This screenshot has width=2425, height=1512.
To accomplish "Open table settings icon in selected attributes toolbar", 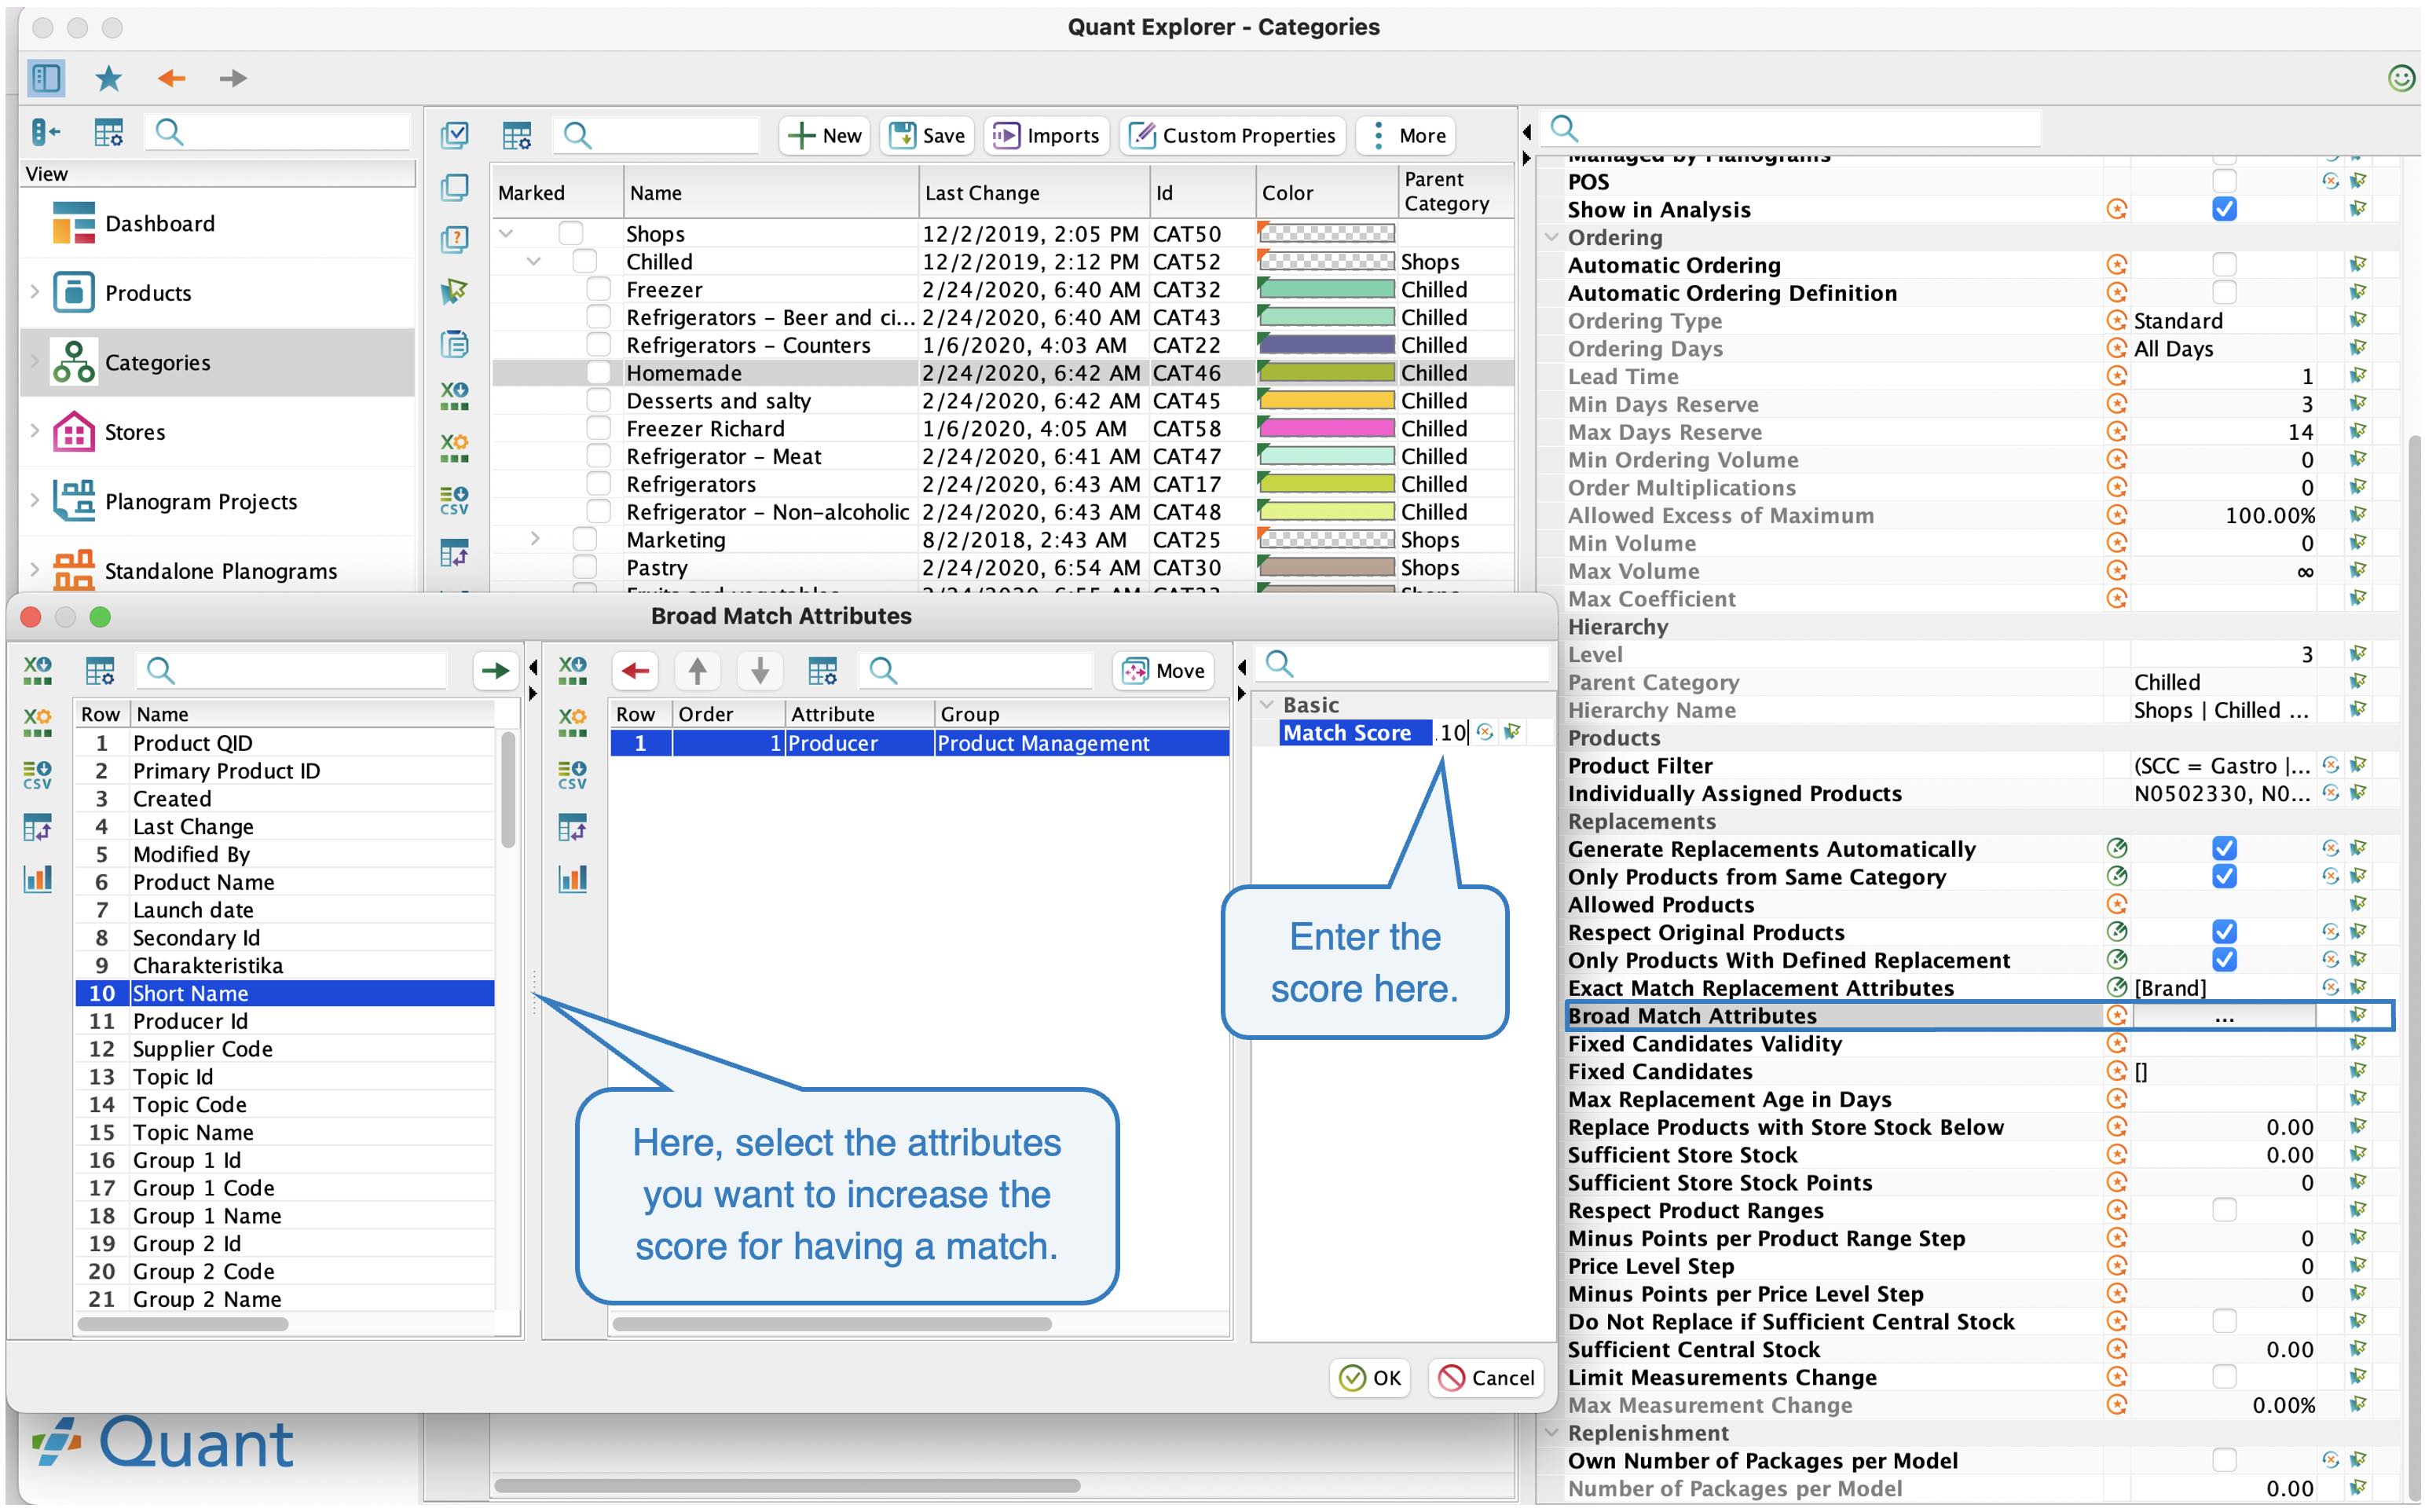I will point(822,670).
